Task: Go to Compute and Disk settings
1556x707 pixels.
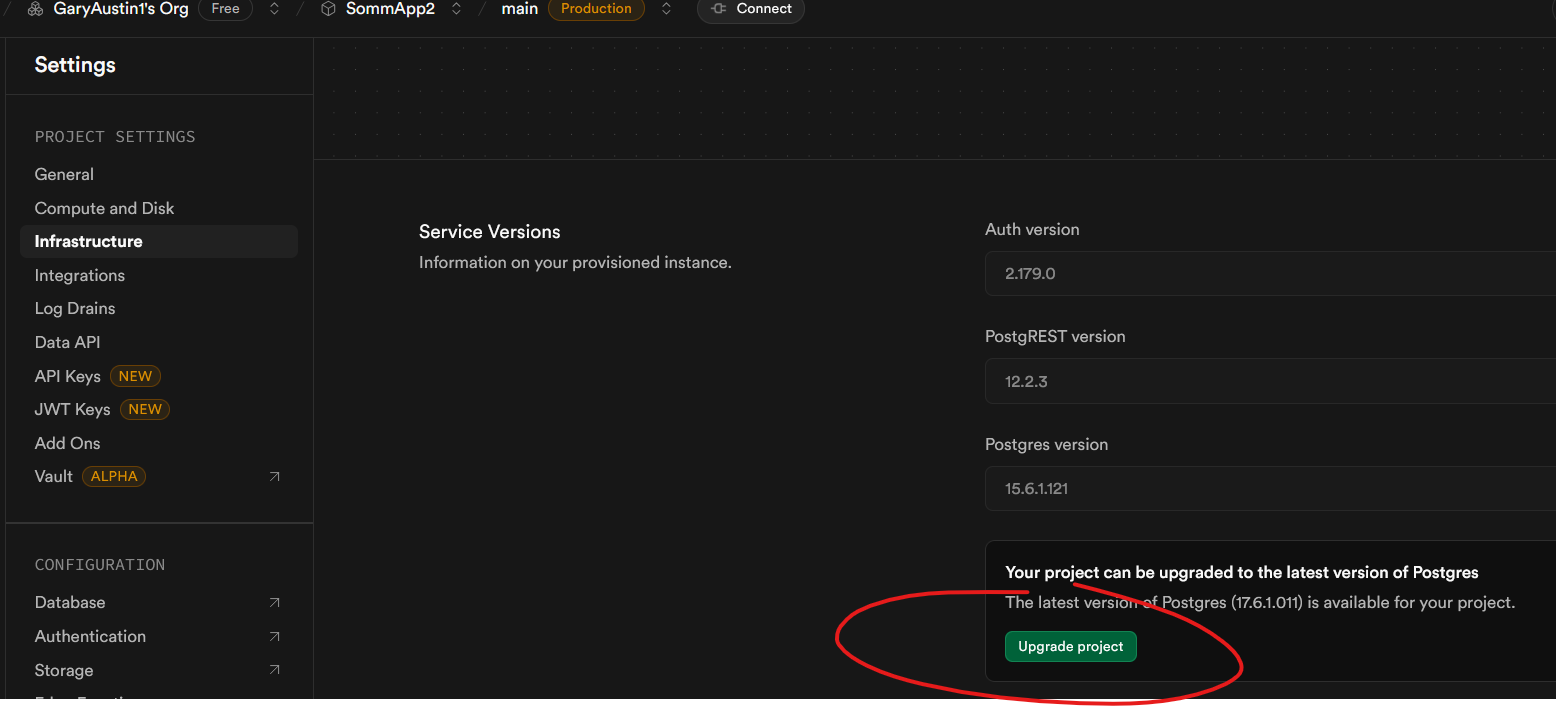Action: click(x=104, y=208)
